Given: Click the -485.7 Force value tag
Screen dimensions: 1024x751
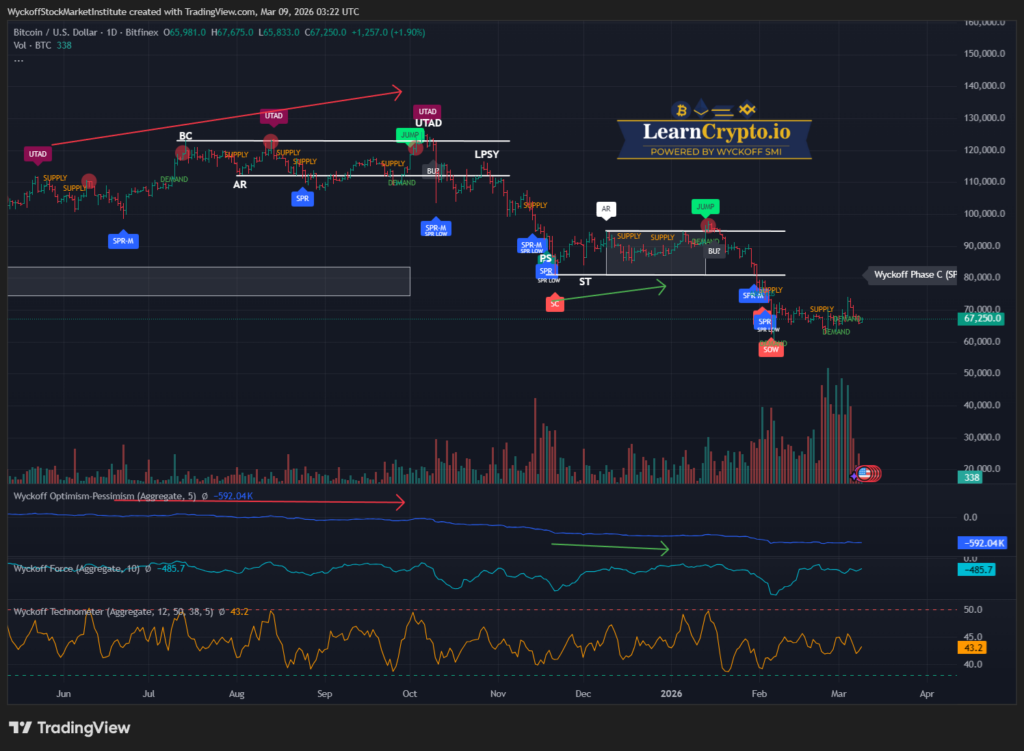Looking at the screenshot, I should click(976, 569).
